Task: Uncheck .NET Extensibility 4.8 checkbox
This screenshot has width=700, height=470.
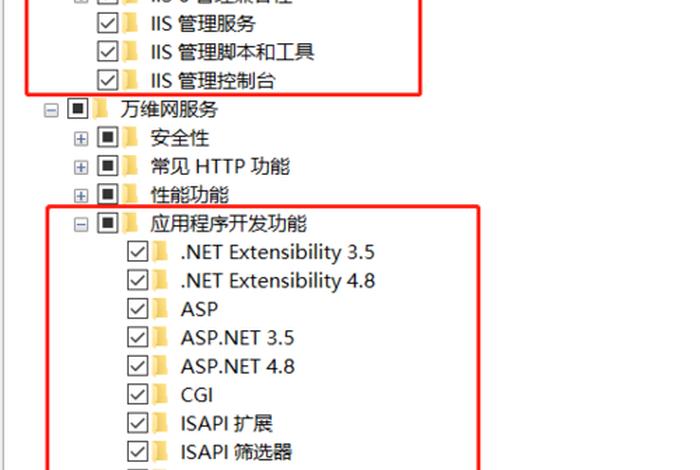Action: tap(138, 280)
